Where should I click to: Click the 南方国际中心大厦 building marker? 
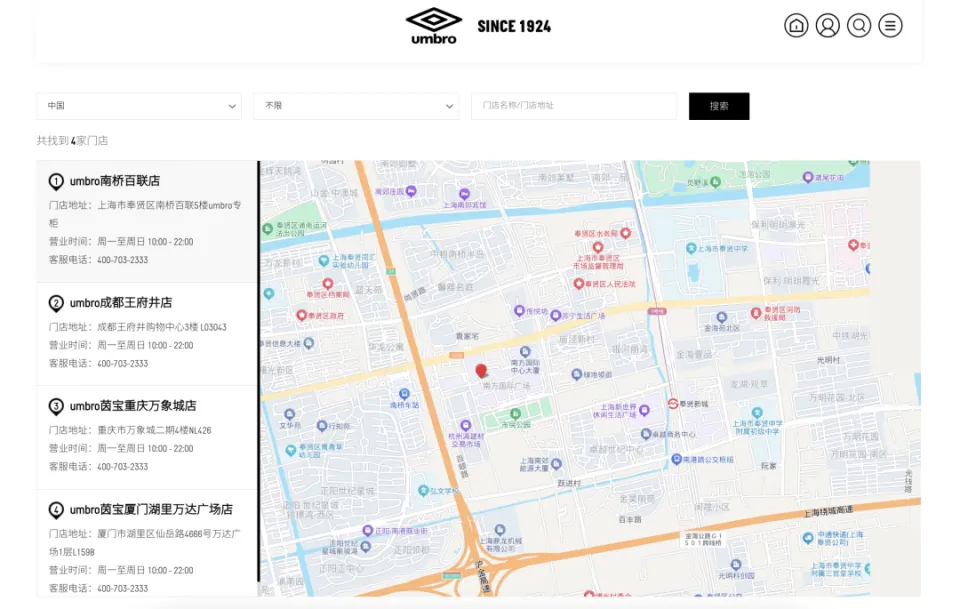click(525, 352)
